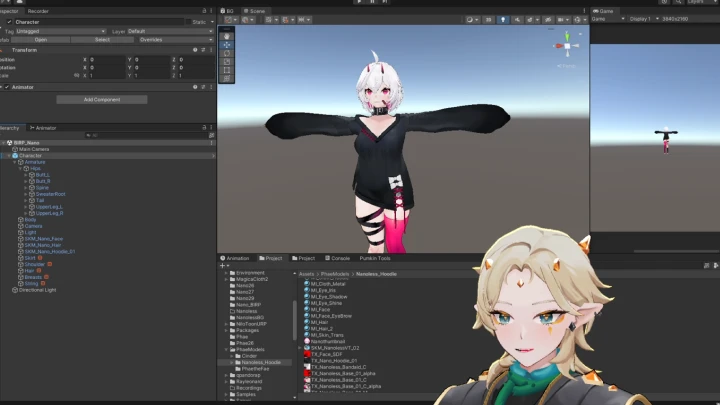
Task: Select the Rotate tool
Action: [x=227, y=53]
